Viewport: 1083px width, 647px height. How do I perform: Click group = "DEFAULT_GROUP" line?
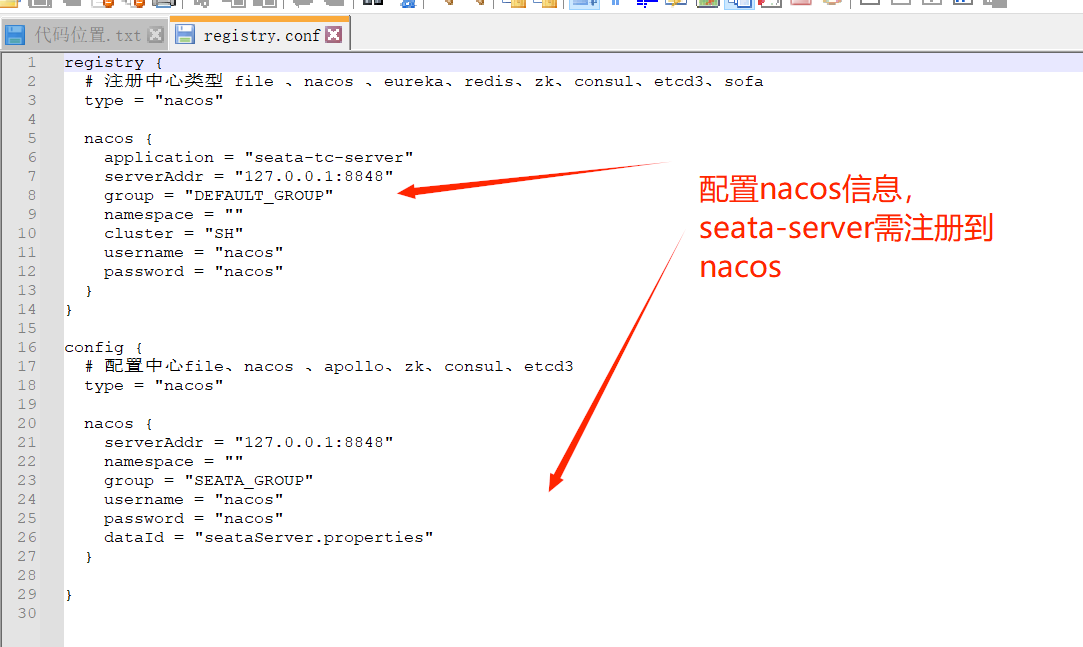point(218,195)
